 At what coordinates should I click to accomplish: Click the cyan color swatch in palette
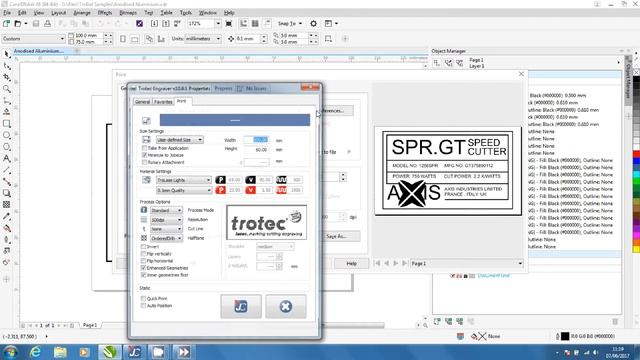636,175
